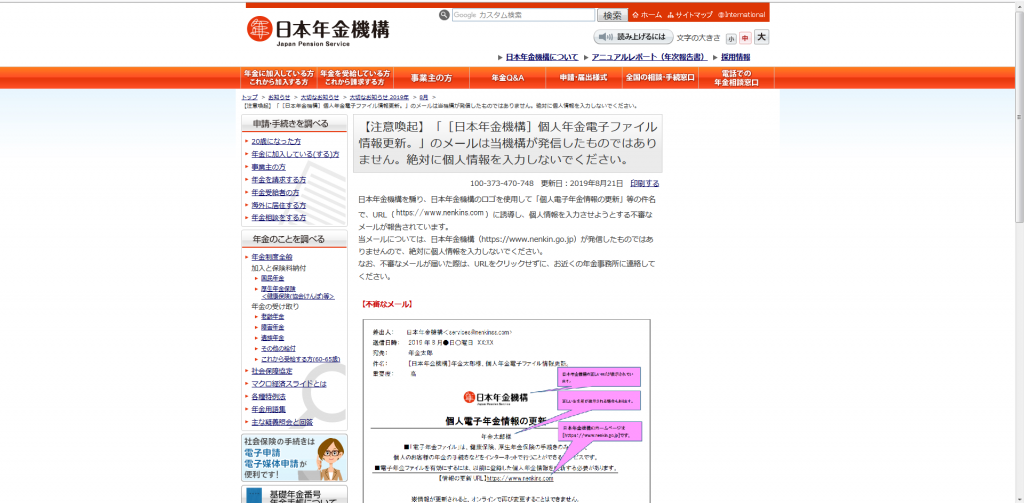The height and width of the screenshot is (503, 1024).
Task: Open 20歳になった方 sidebar link
Action: pyautogui.click(x=276, y=141)
